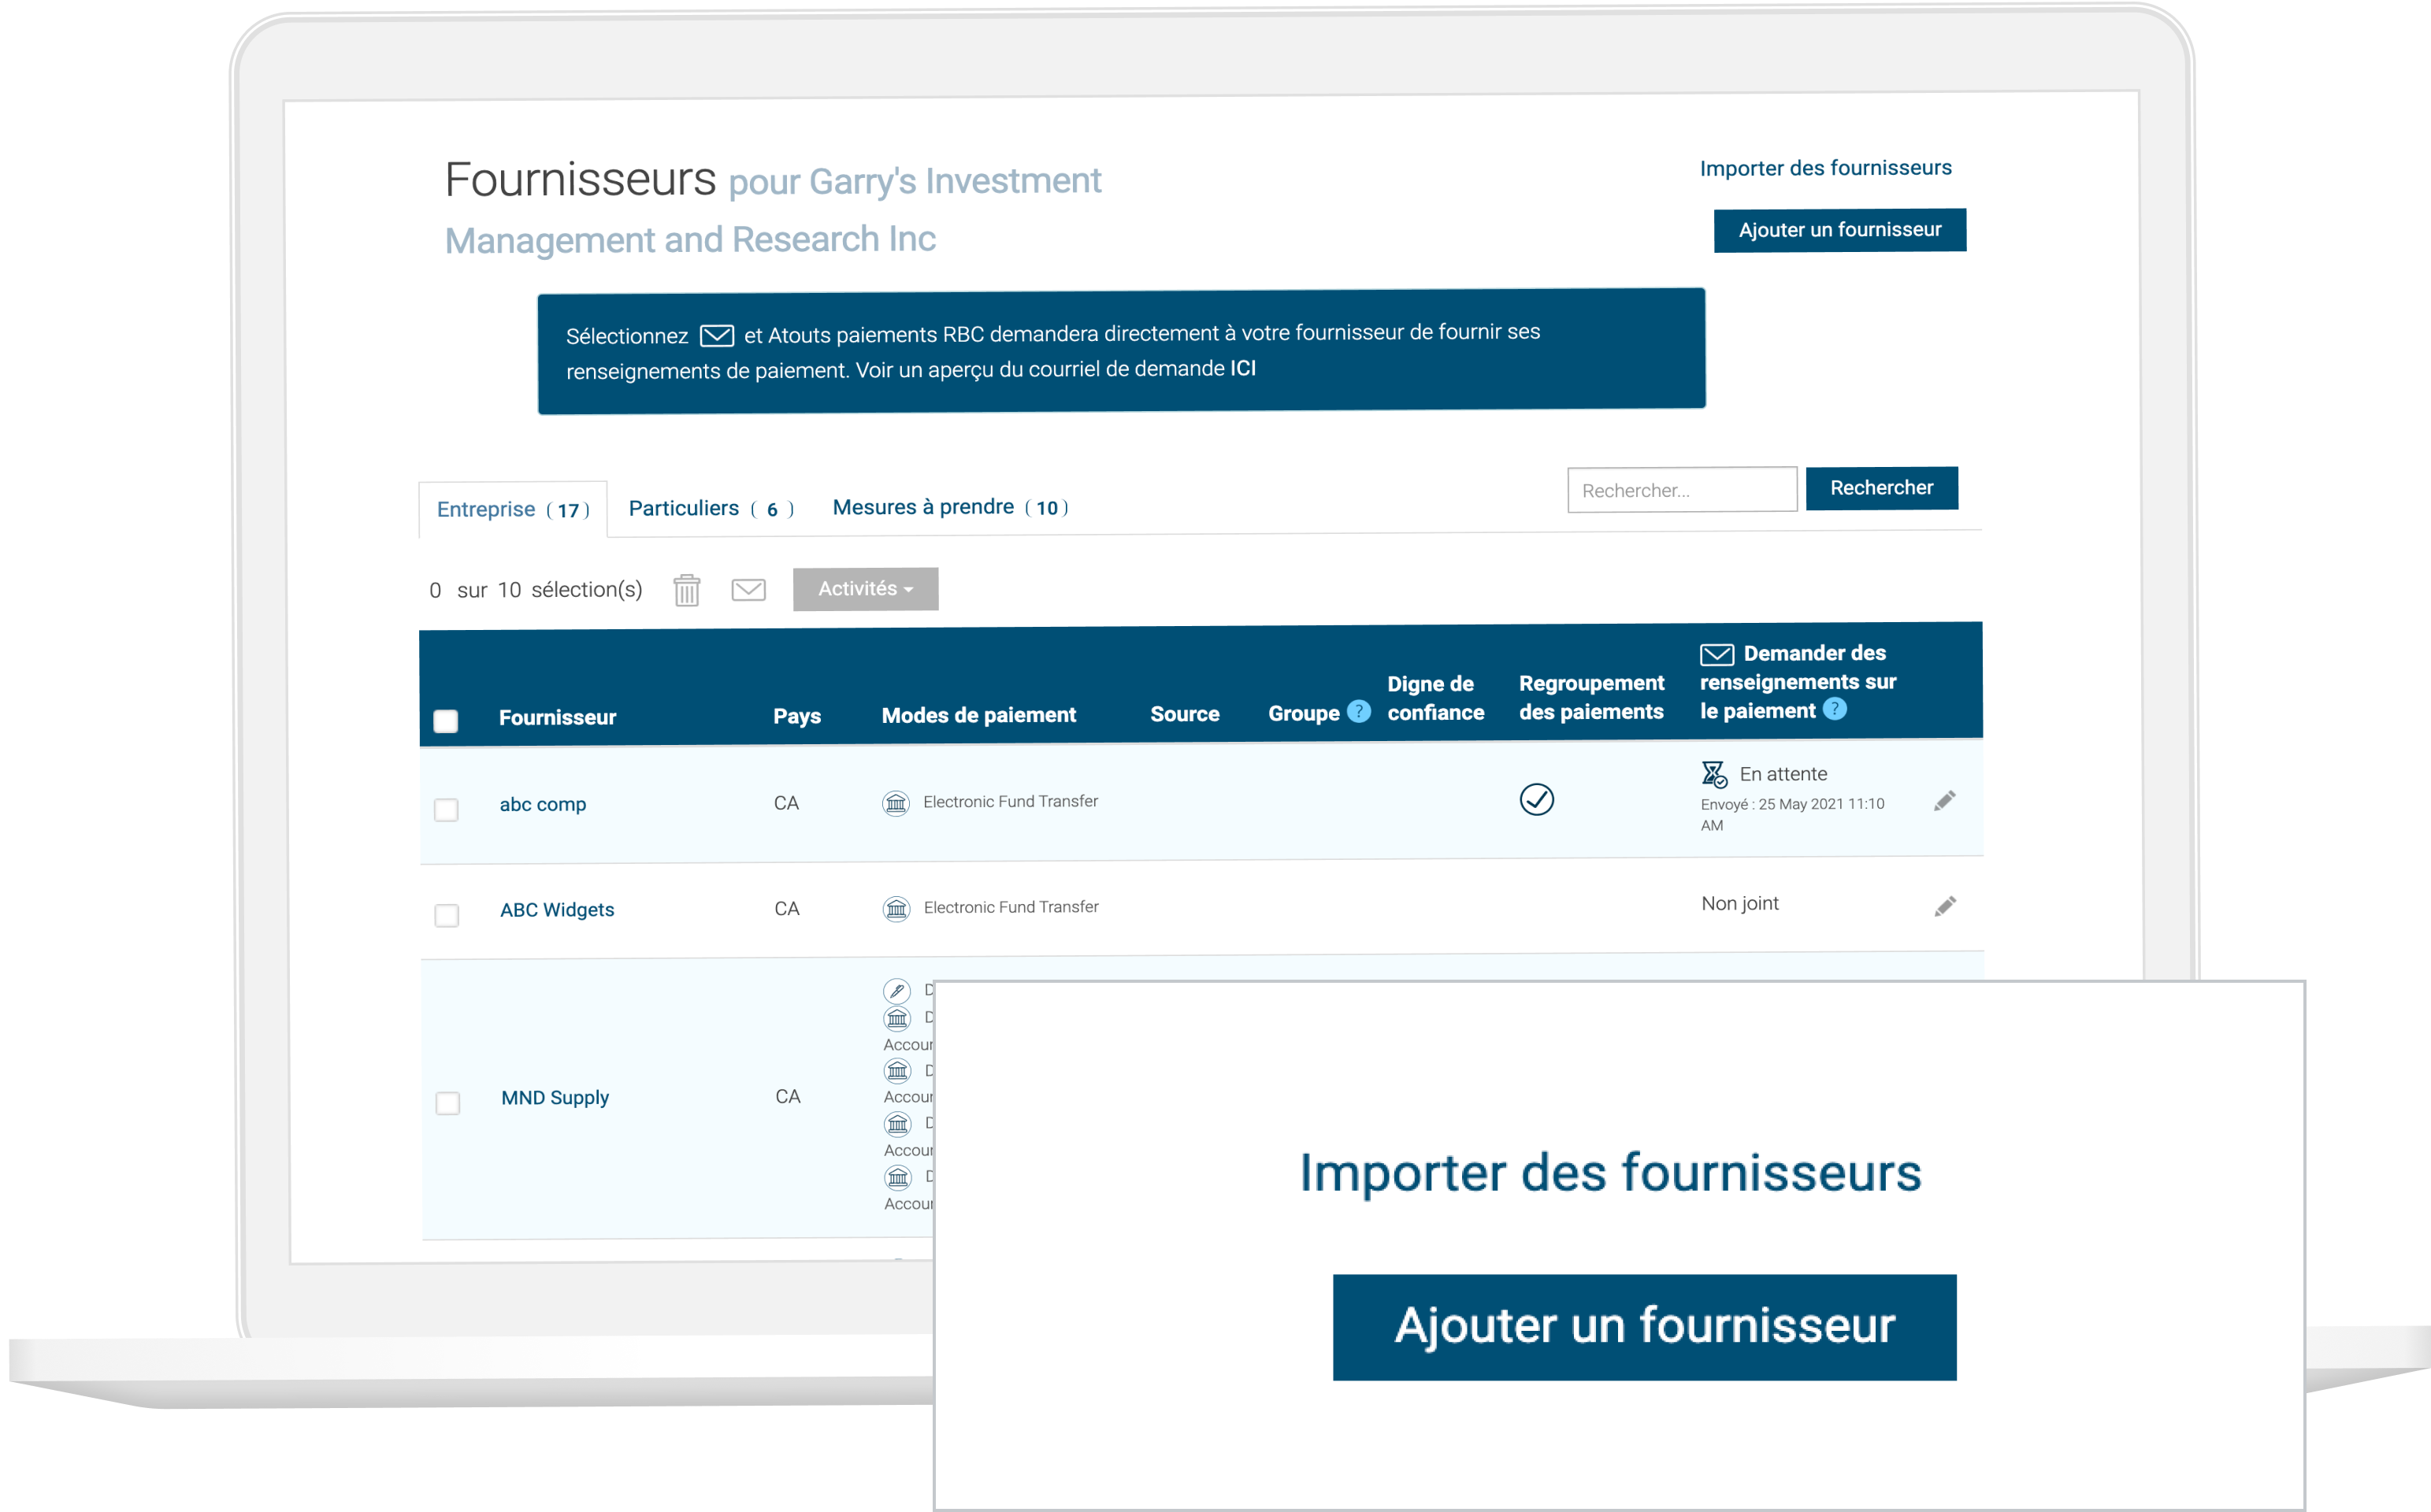
Task: Click the cheque pen icon in MND Supply row
Action: 897,991
